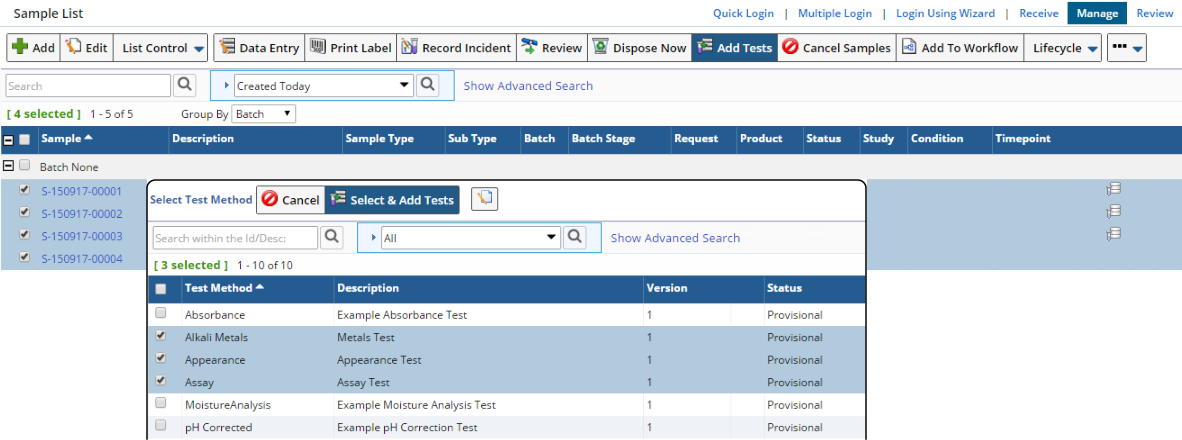The width and height of the screenshot is (1182, 440).
Task: Click the main Search input field
Action: (88, 86)
